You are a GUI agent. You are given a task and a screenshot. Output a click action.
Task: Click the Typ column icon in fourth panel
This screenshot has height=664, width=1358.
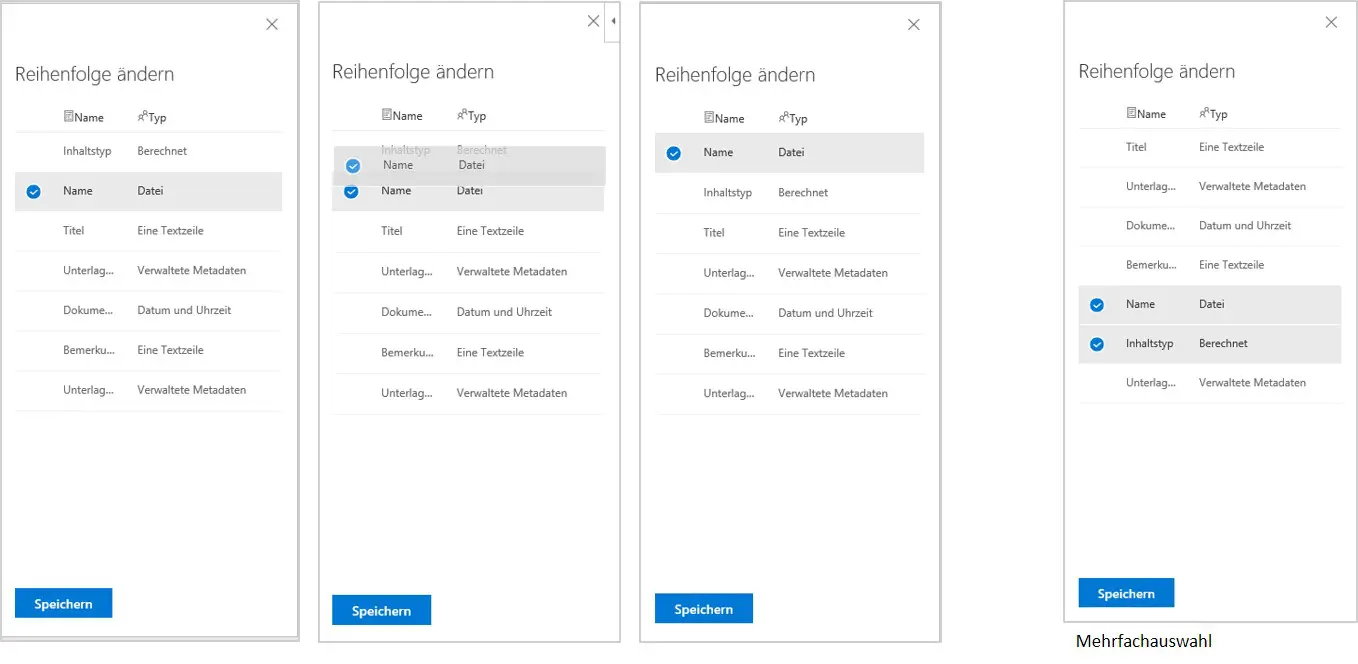(x=1203, y=113)
